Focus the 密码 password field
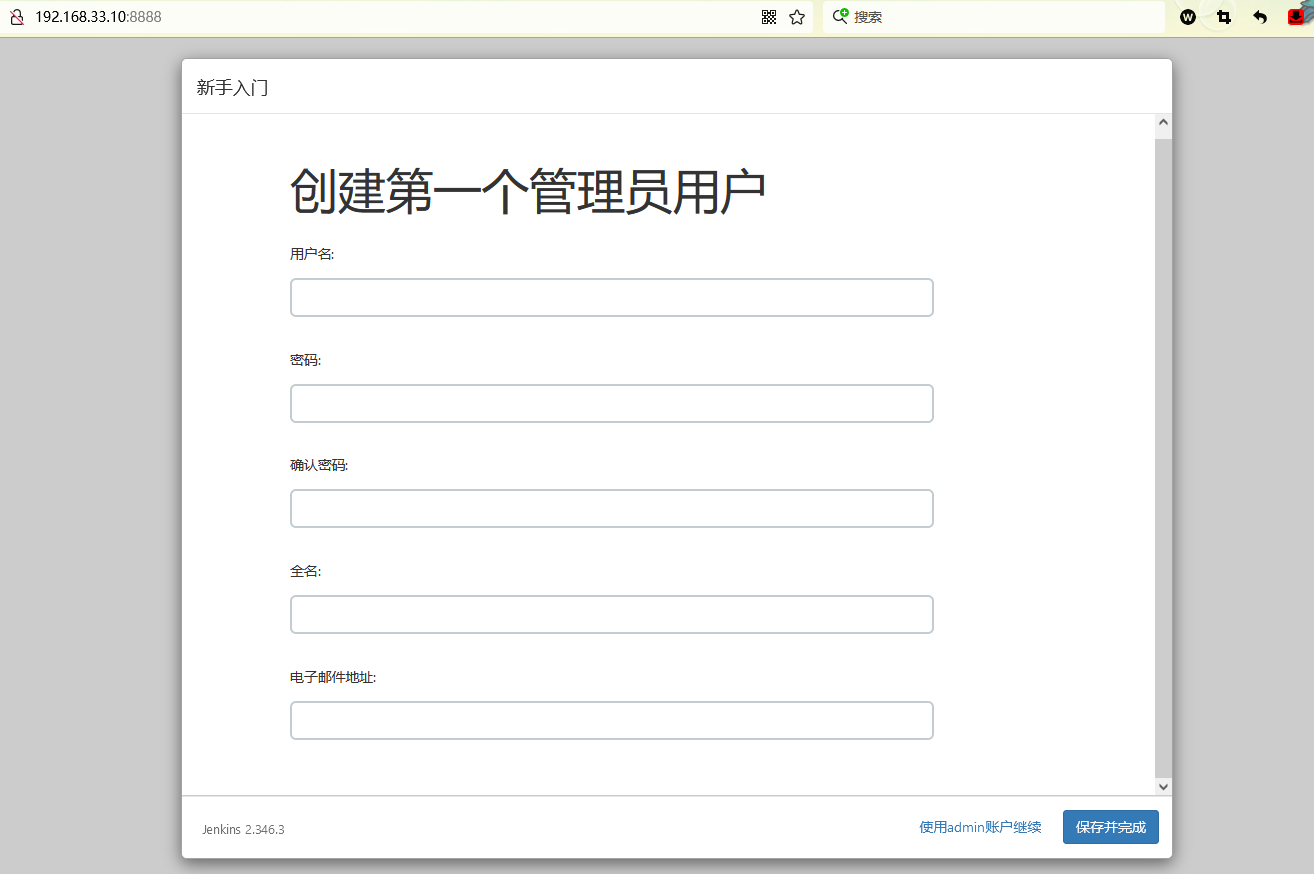 (611, 404)
